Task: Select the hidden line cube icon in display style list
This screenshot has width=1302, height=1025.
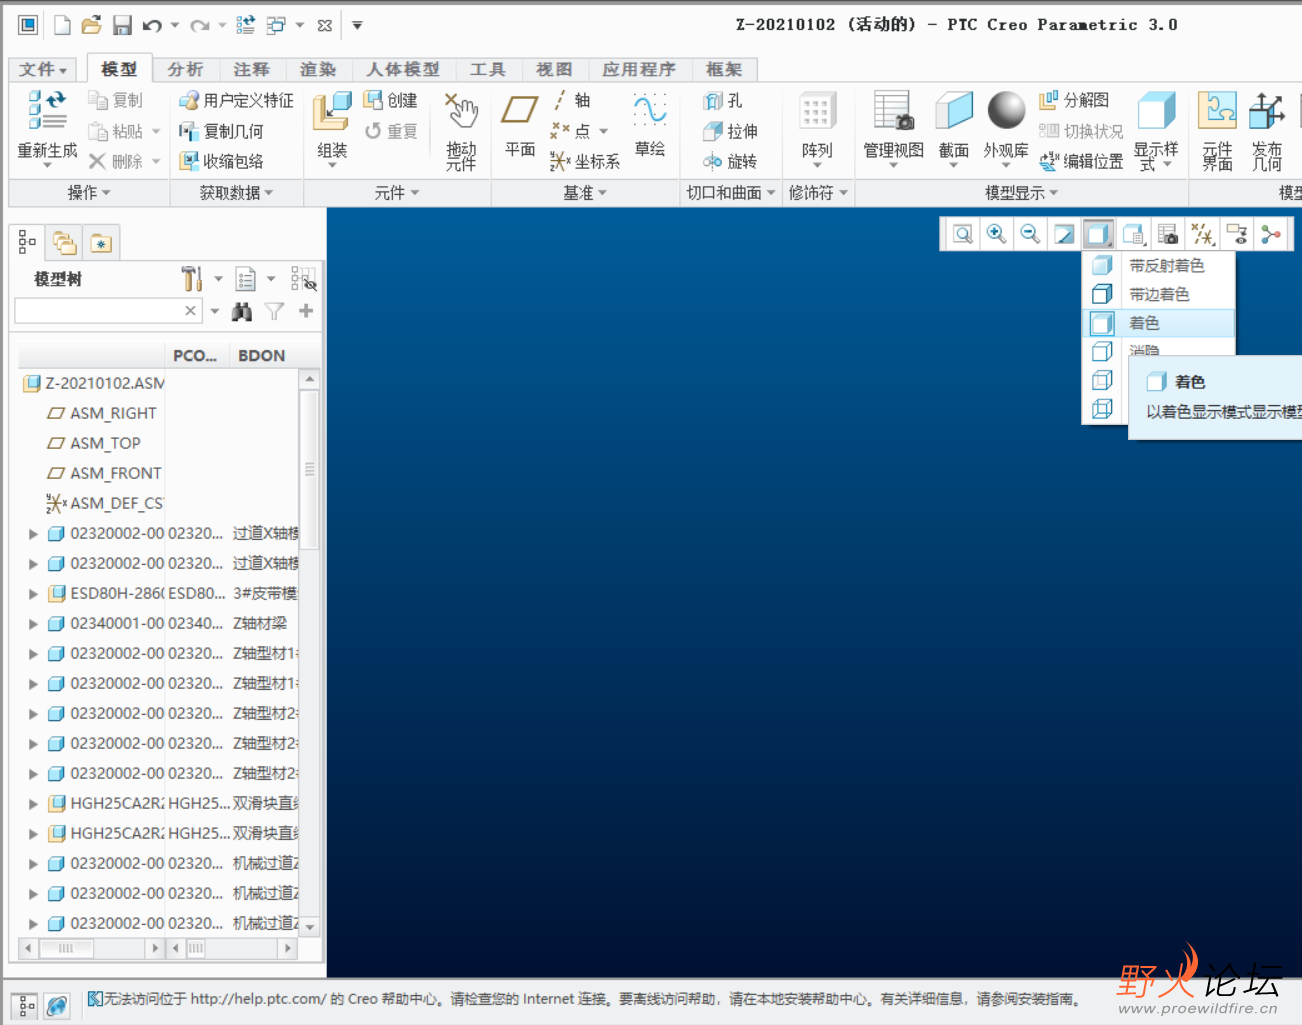Action: coord(1102,380)
